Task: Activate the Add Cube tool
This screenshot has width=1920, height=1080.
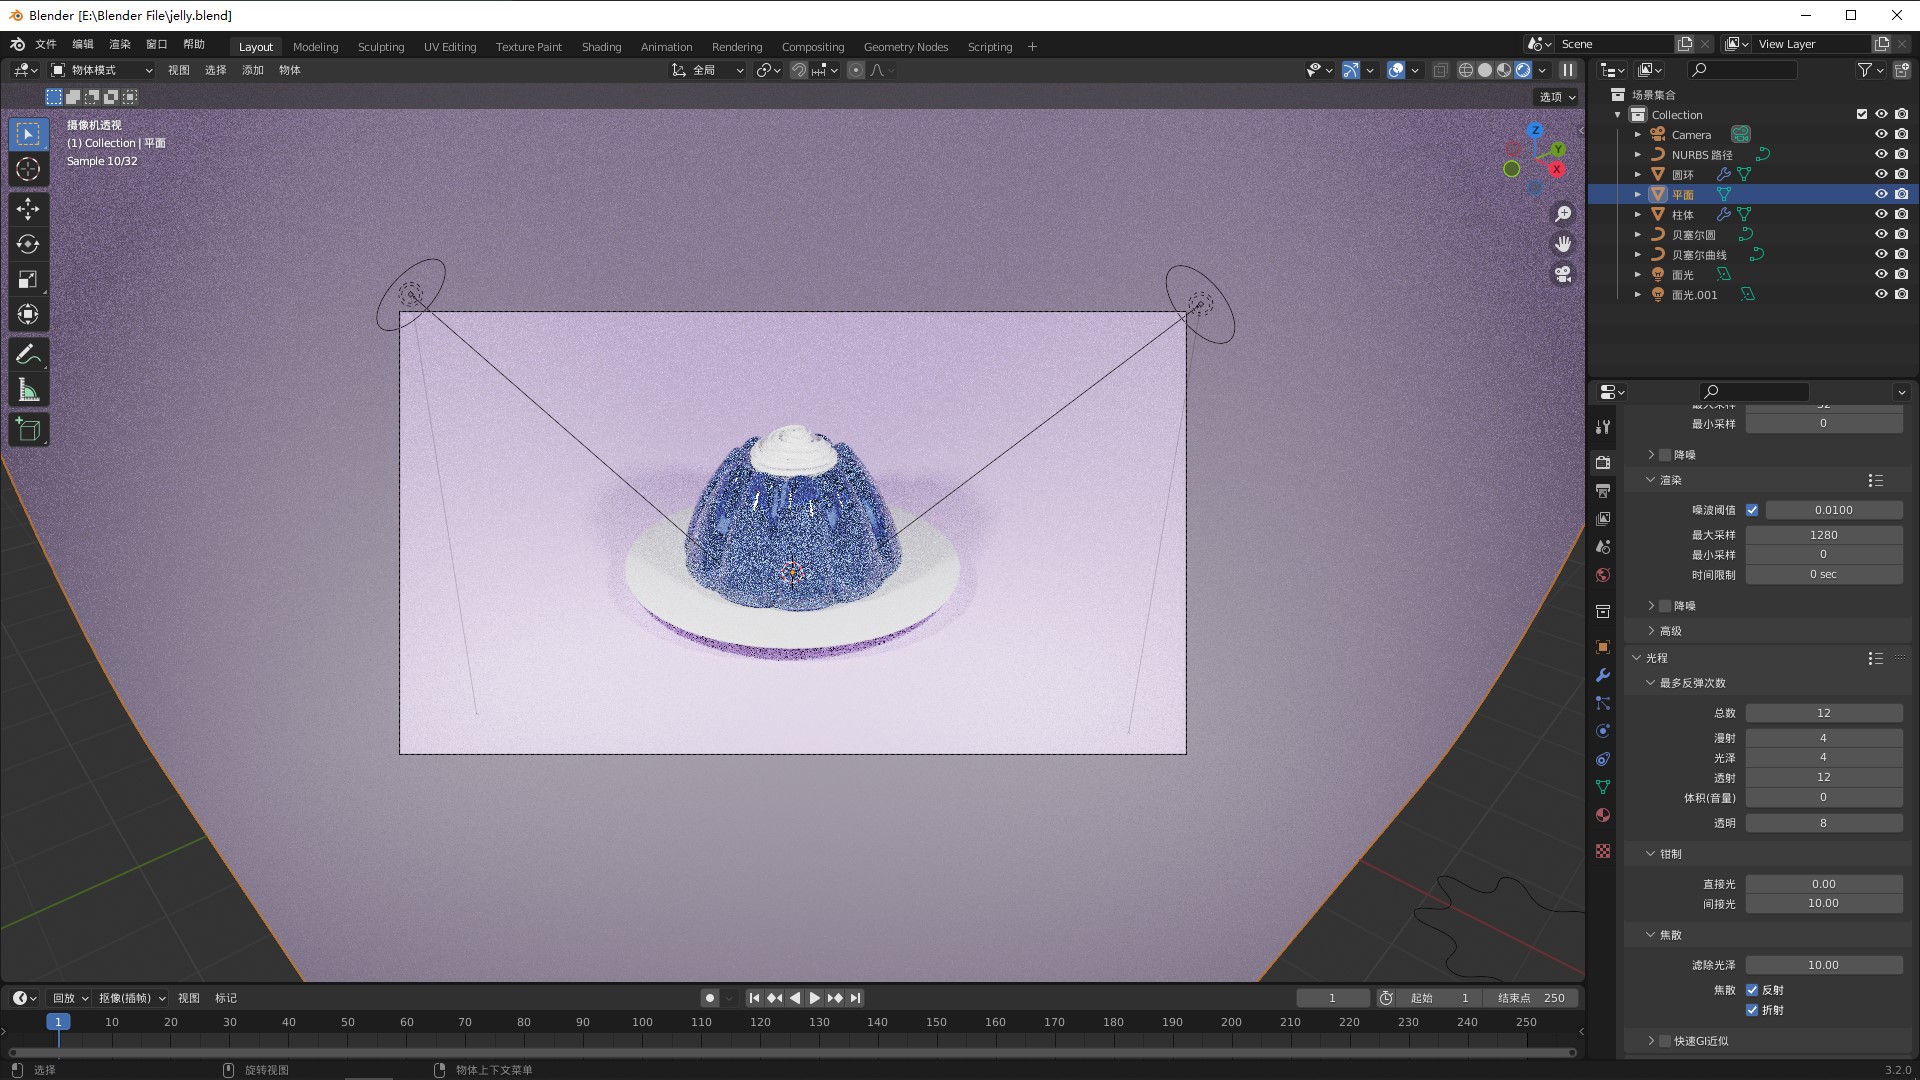Action: [x=28, y=430]
